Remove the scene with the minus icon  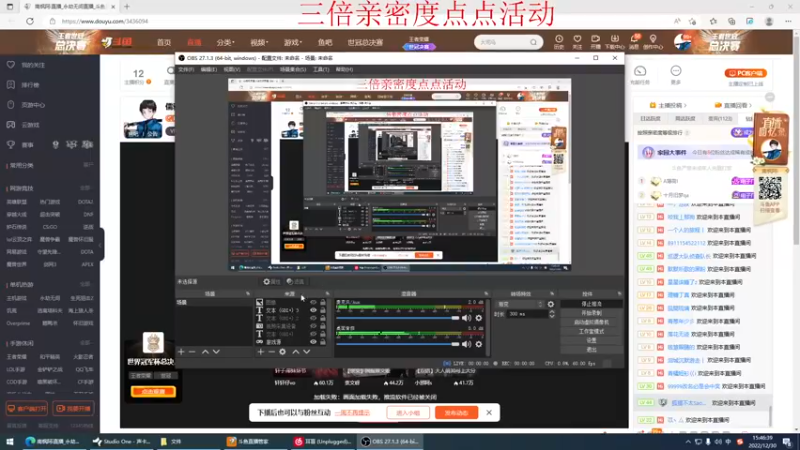click(x=192, y=352)
